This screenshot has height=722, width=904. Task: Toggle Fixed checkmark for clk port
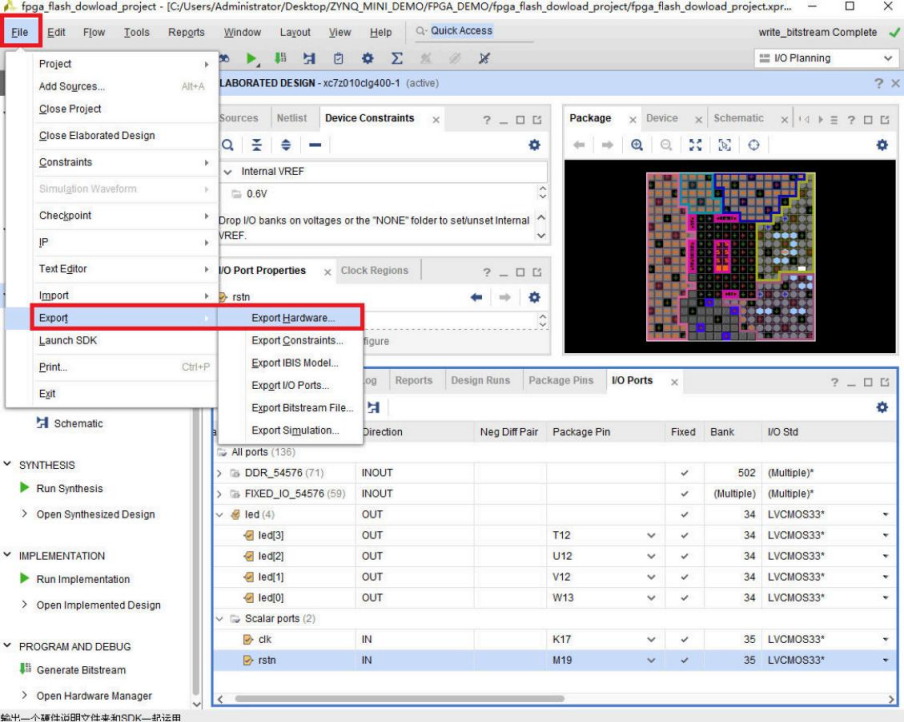684,639
